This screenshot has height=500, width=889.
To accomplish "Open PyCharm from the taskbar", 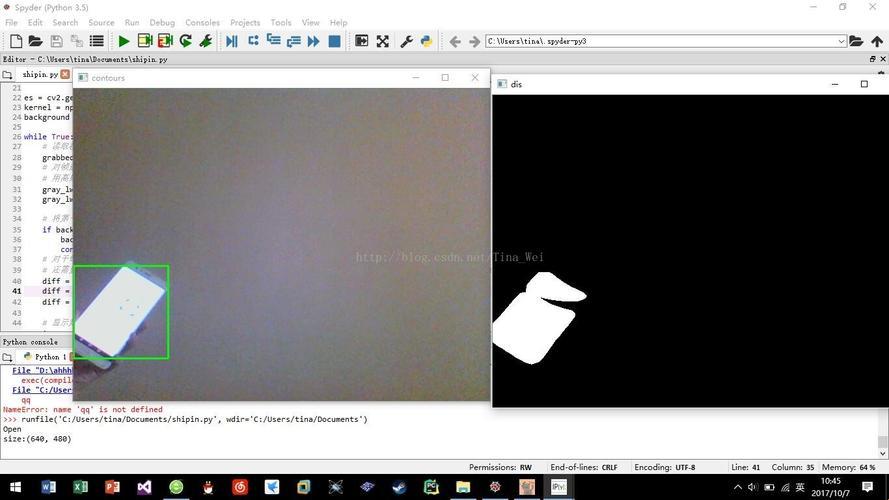I will [x=431, y=487].
